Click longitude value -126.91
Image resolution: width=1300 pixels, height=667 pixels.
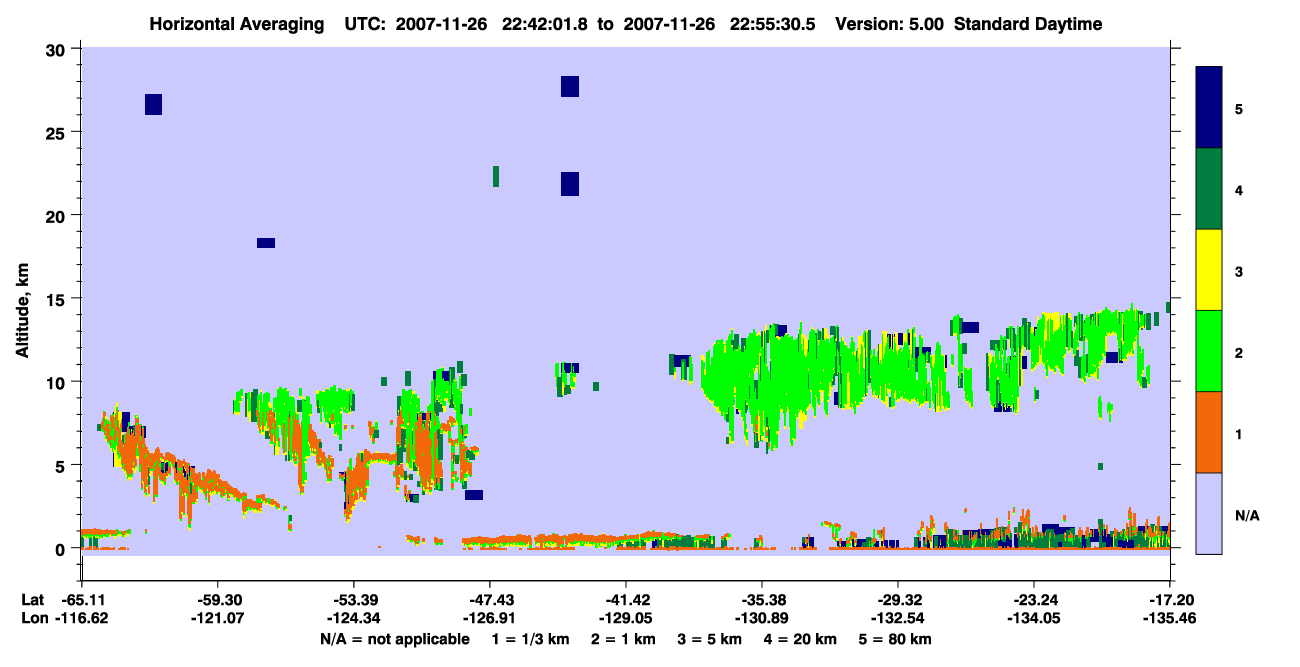pyautogui.click(x=489, y=619)
